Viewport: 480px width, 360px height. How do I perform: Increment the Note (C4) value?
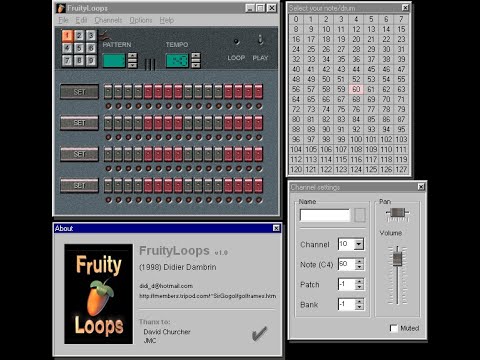click(x=359, y=262)
